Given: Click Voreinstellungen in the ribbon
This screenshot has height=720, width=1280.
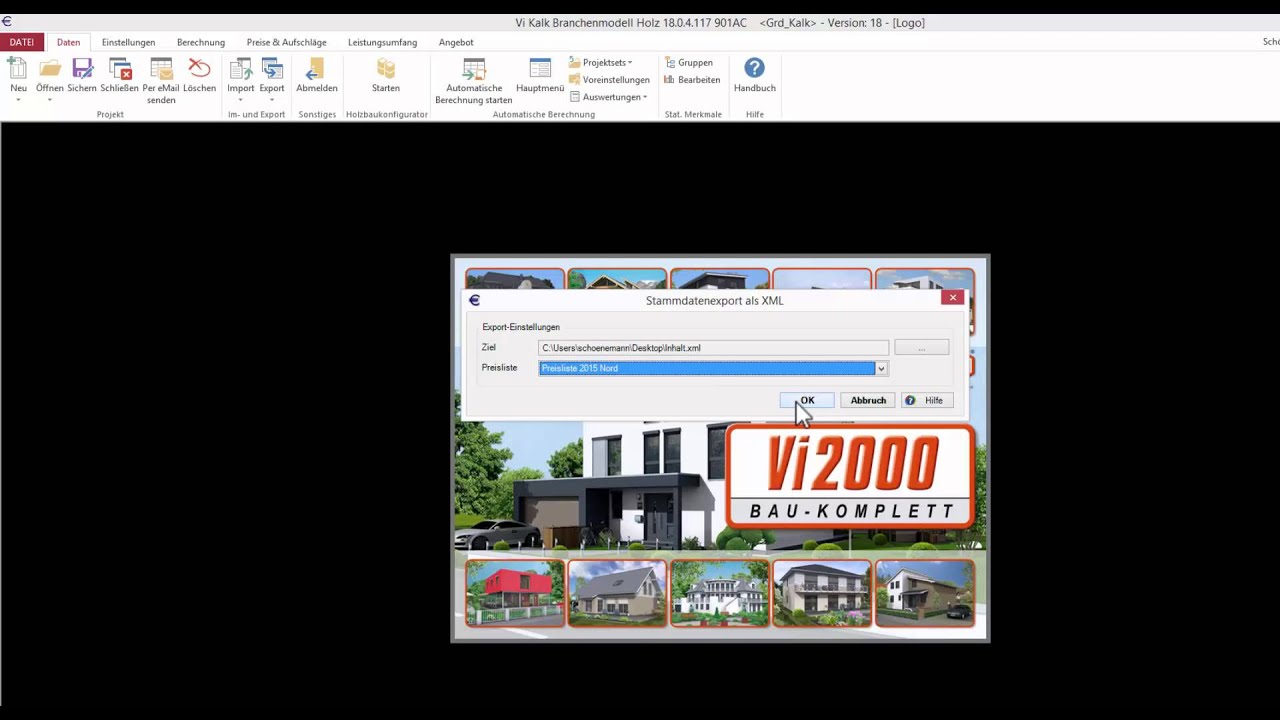Looking at the screenshot, I should click(609, 80).
